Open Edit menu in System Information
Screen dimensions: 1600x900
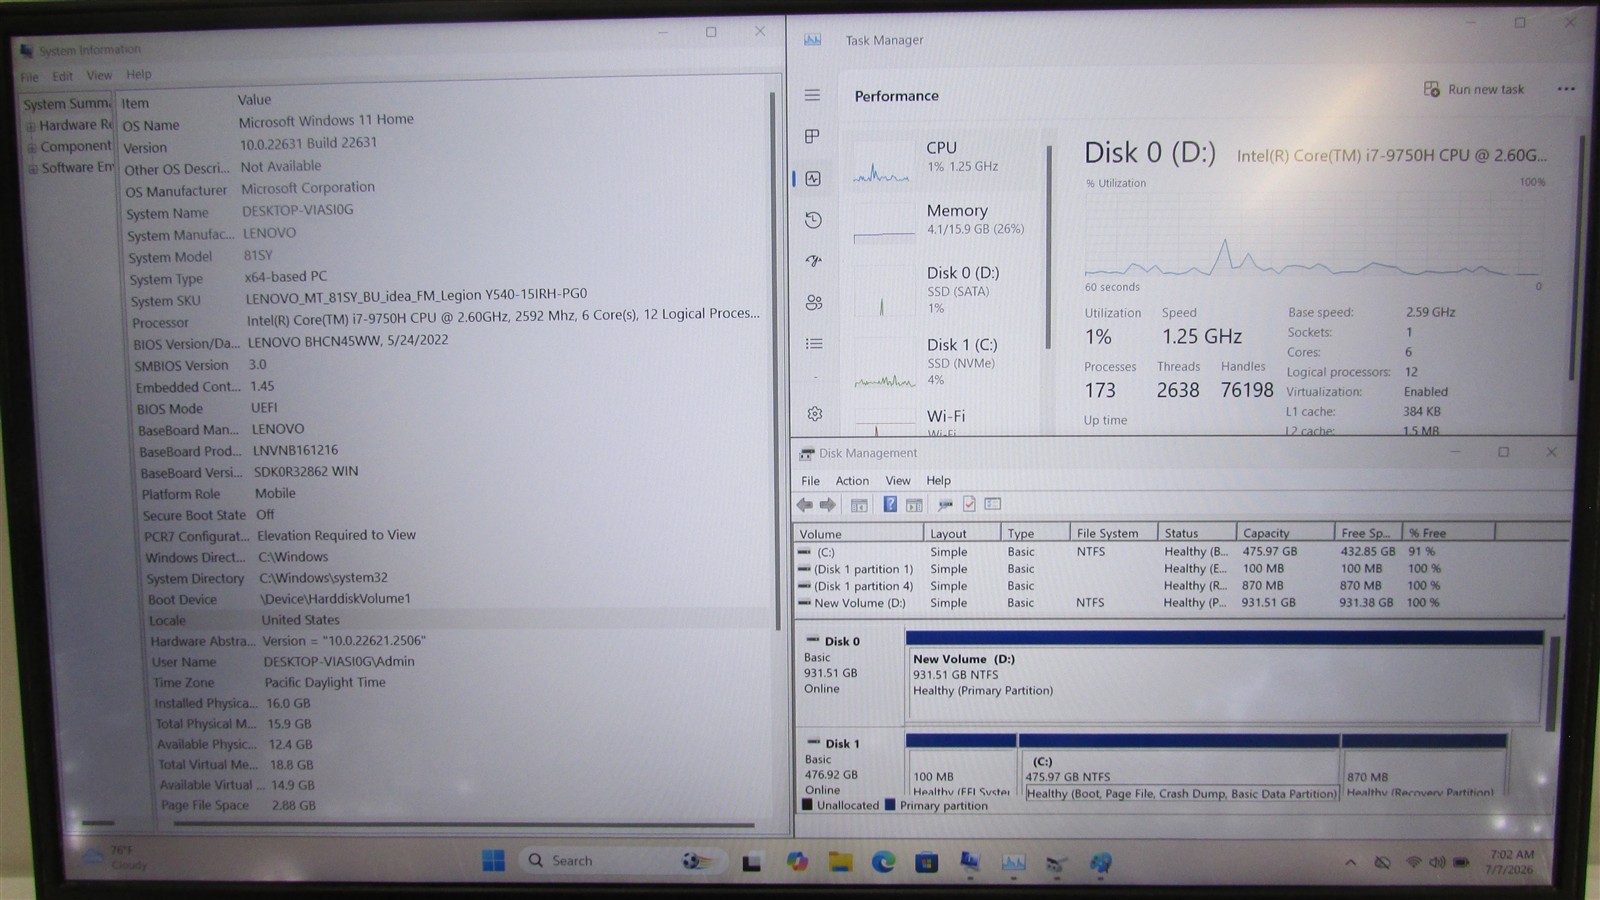(63, 76)
